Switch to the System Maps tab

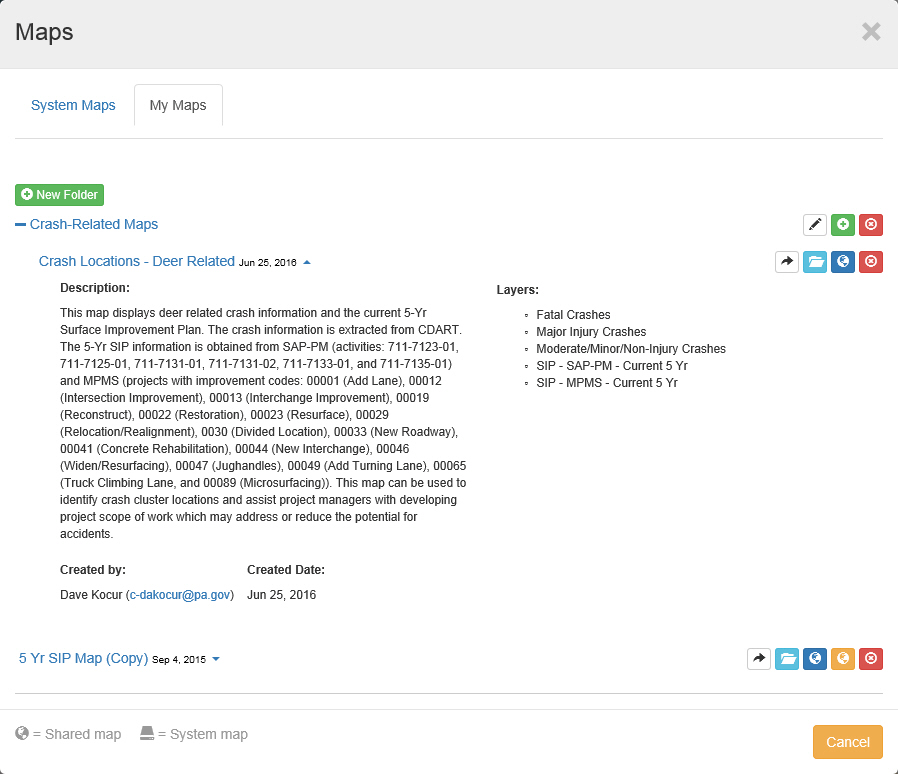[x=73, y=105]
